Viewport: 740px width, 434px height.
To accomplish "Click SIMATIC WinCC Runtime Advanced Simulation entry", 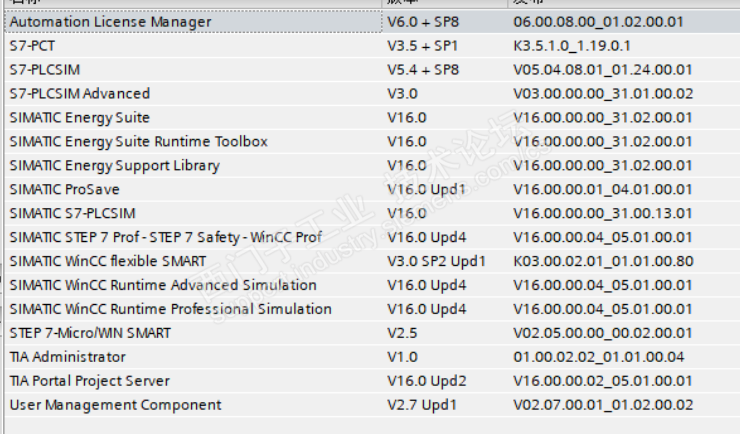I will point(162,285).
